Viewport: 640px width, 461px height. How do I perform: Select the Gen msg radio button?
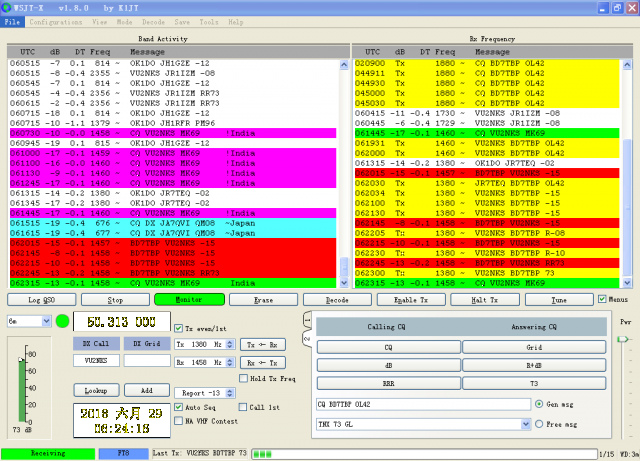(539, 404)
